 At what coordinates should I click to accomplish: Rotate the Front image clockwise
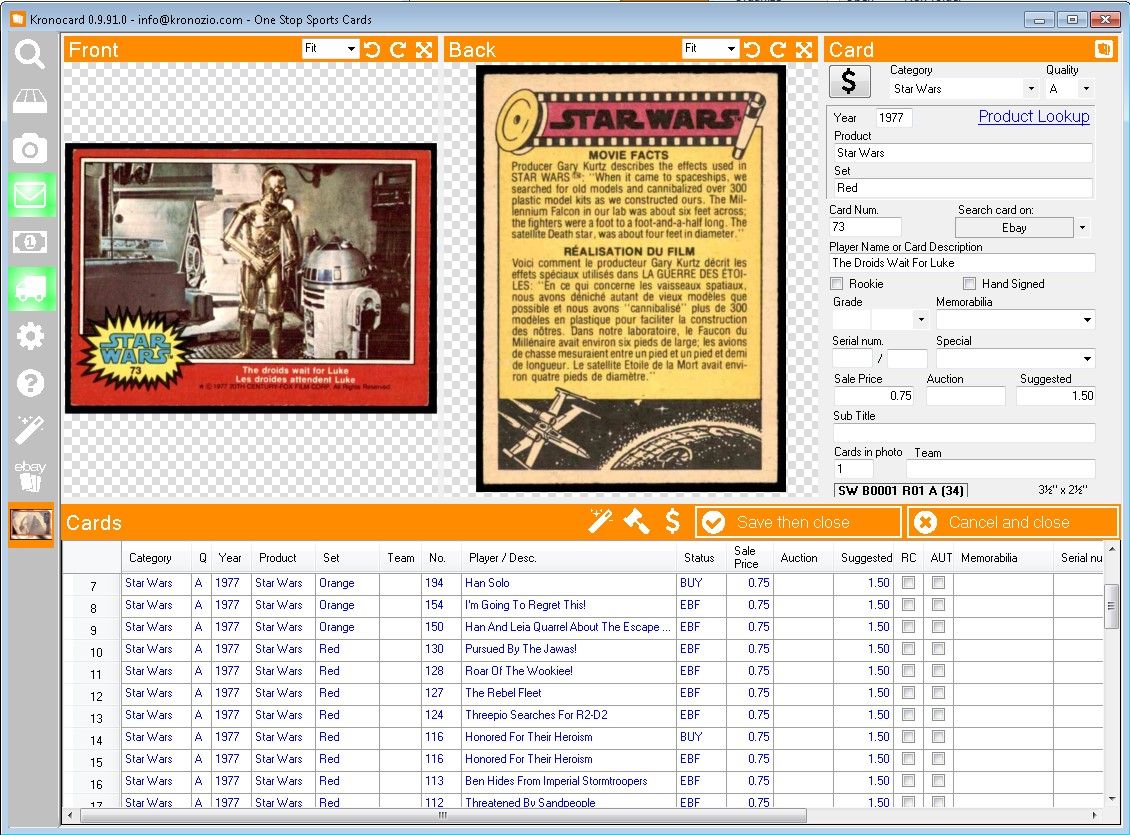point(398,50)
